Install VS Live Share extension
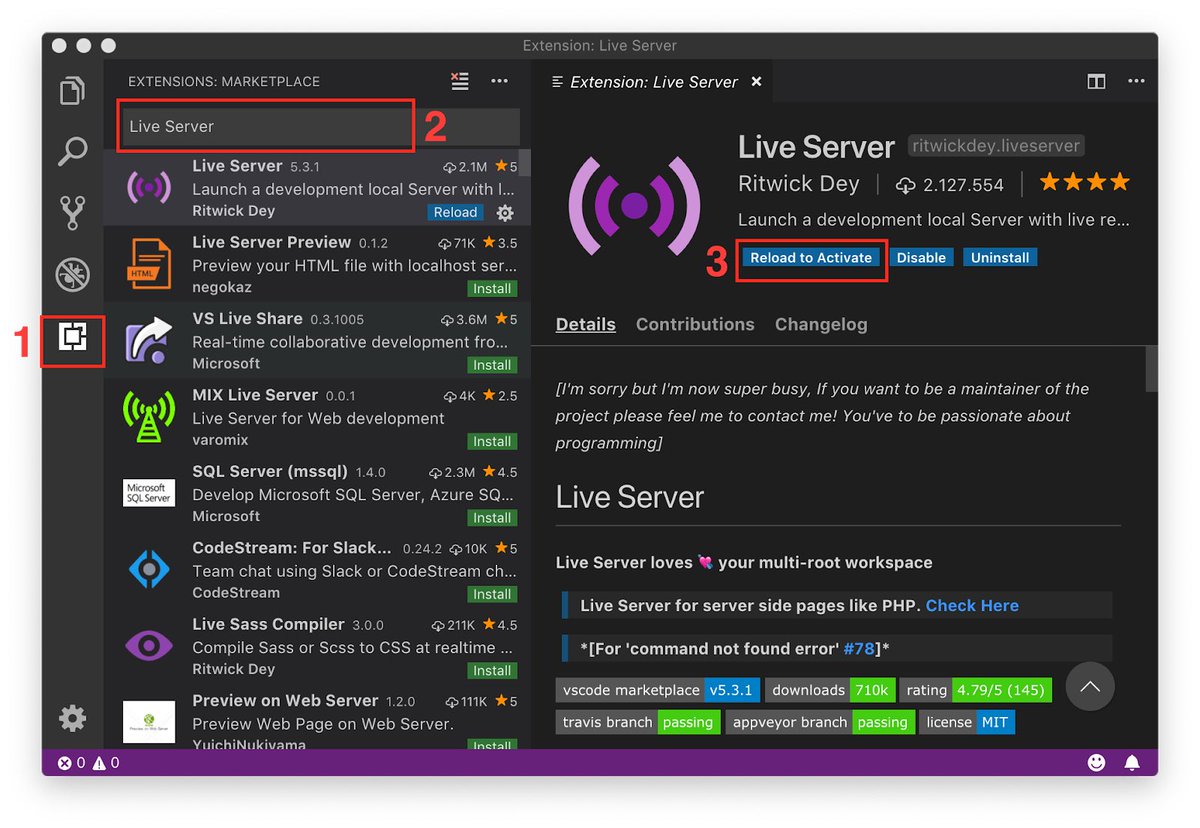Image resolution: width=1200 pixels, height=828 pixels. tap(492, 364)
